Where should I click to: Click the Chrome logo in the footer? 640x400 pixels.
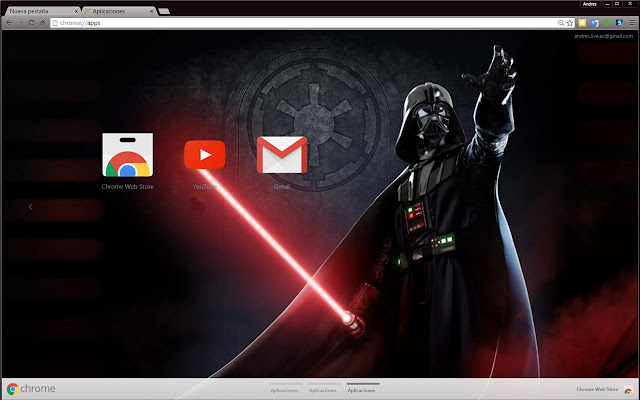(31, 389)
